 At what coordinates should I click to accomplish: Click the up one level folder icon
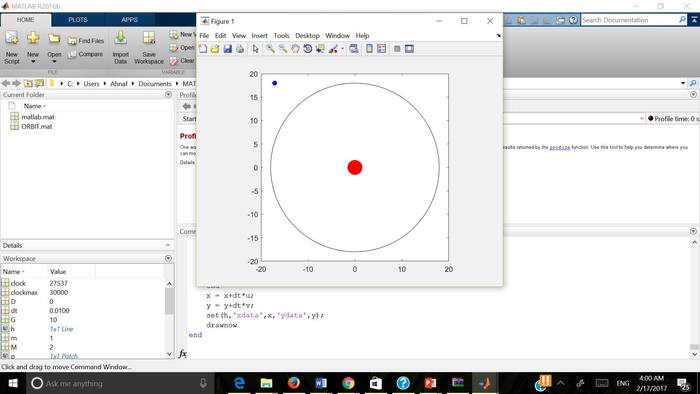click(28, 83)
